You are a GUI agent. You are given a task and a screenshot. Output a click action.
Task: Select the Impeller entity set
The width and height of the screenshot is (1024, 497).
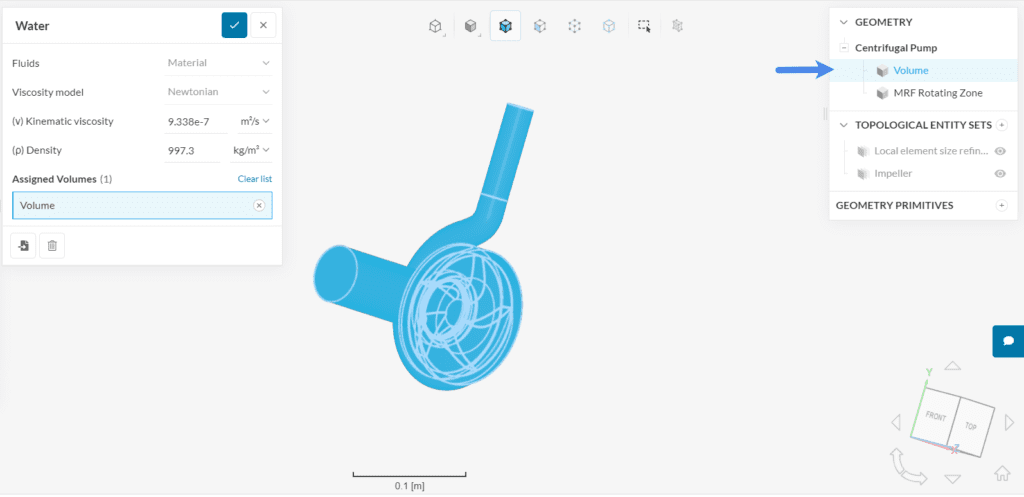pos(893,174)
